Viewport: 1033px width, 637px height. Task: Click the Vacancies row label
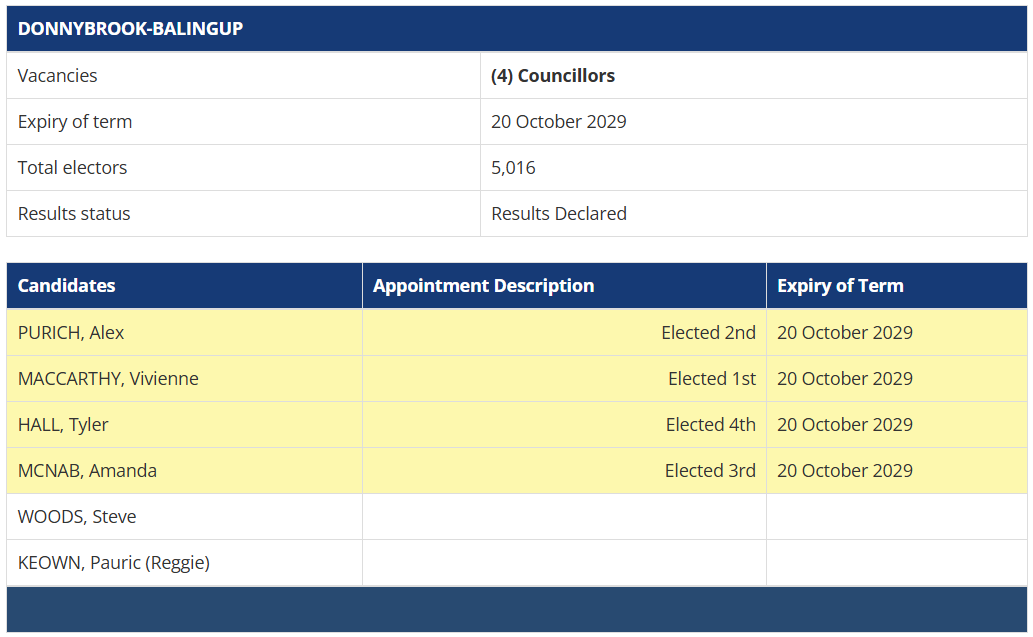point(58,76)
